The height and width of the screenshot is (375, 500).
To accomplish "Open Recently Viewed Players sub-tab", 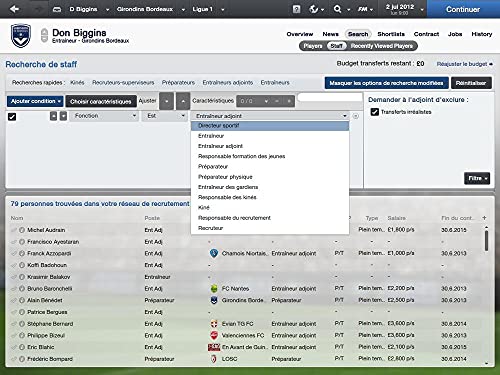I will coord(382,46).
